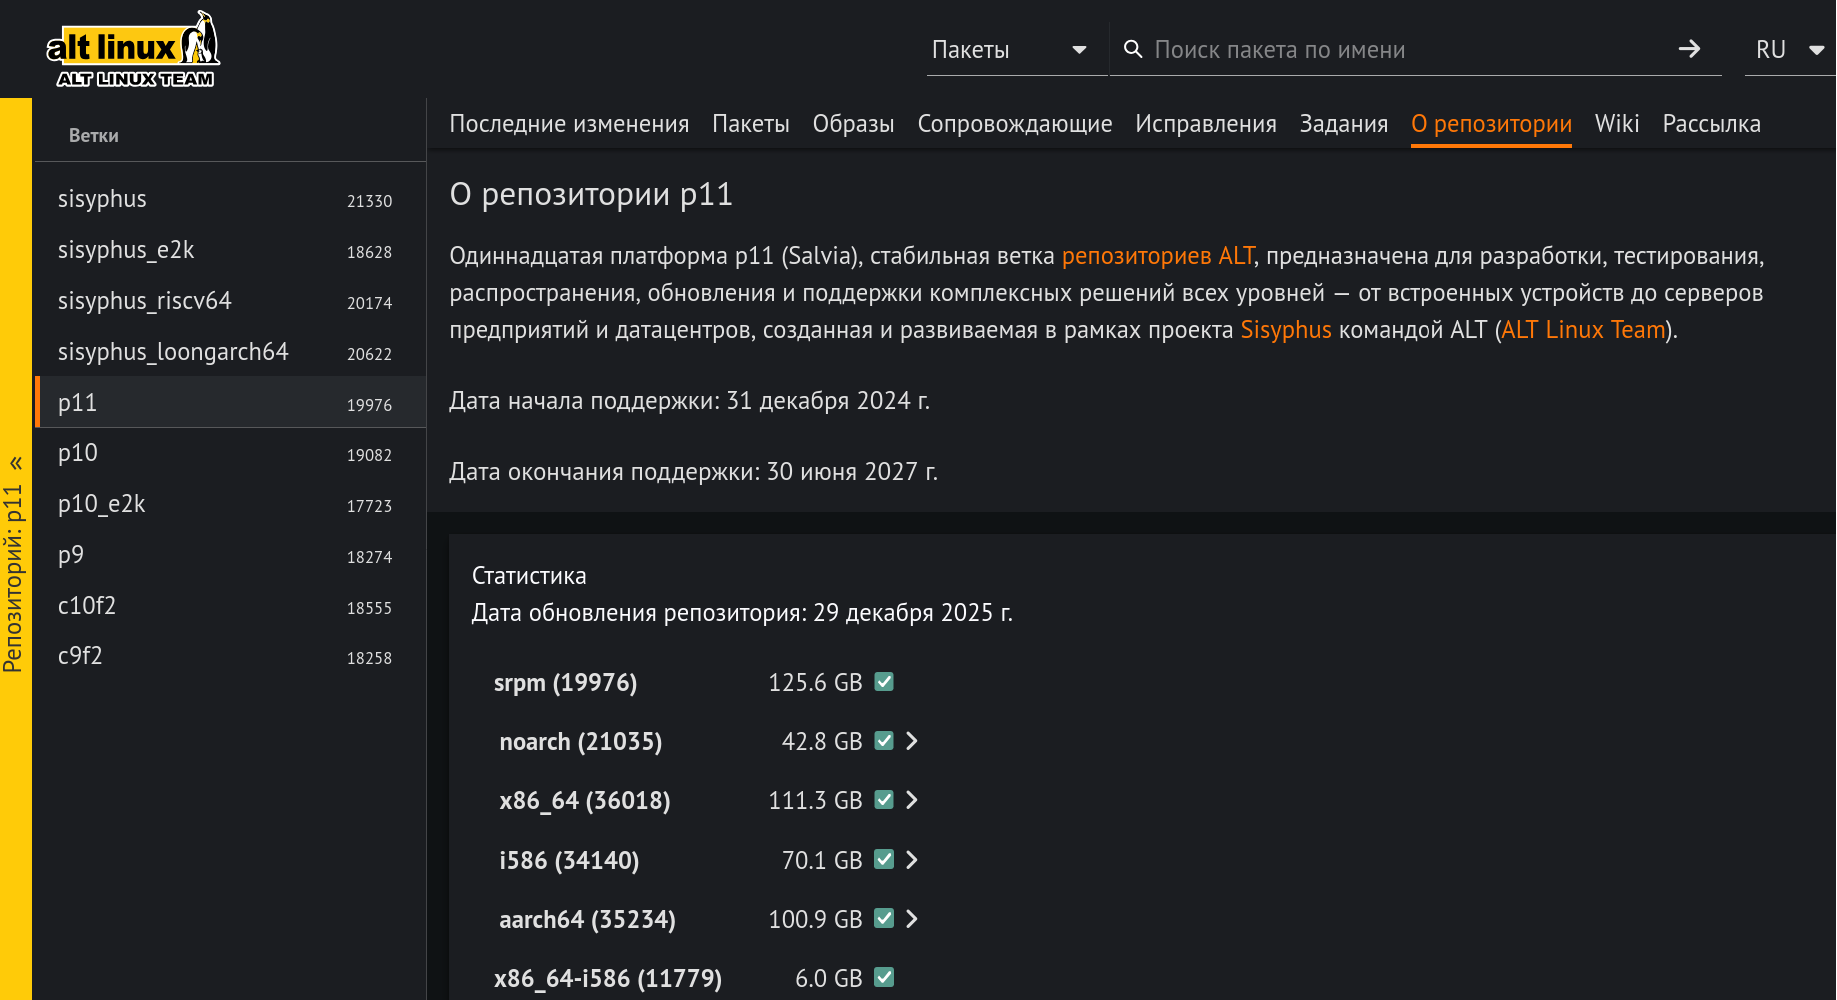
Task: Toggle the x86_64 checkbox
Action: [x=884, y=800]
